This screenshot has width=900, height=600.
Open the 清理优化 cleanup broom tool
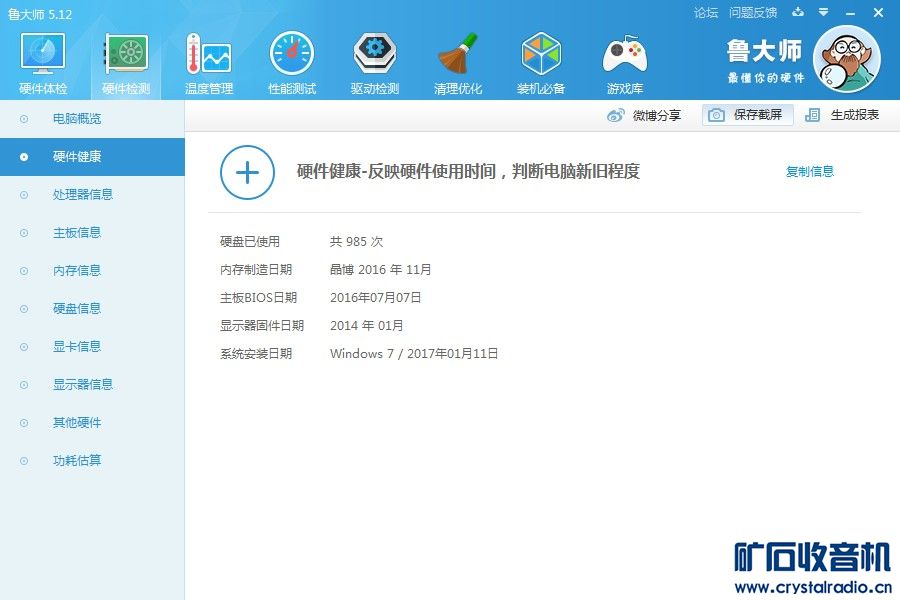457,63
